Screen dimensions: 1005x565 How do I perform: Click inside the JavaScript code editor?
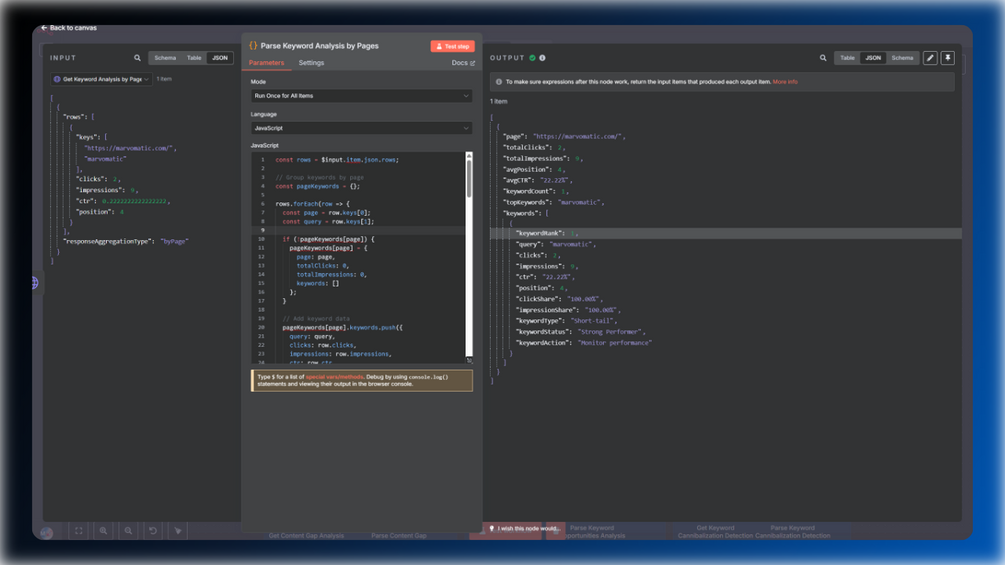(359, 258)
